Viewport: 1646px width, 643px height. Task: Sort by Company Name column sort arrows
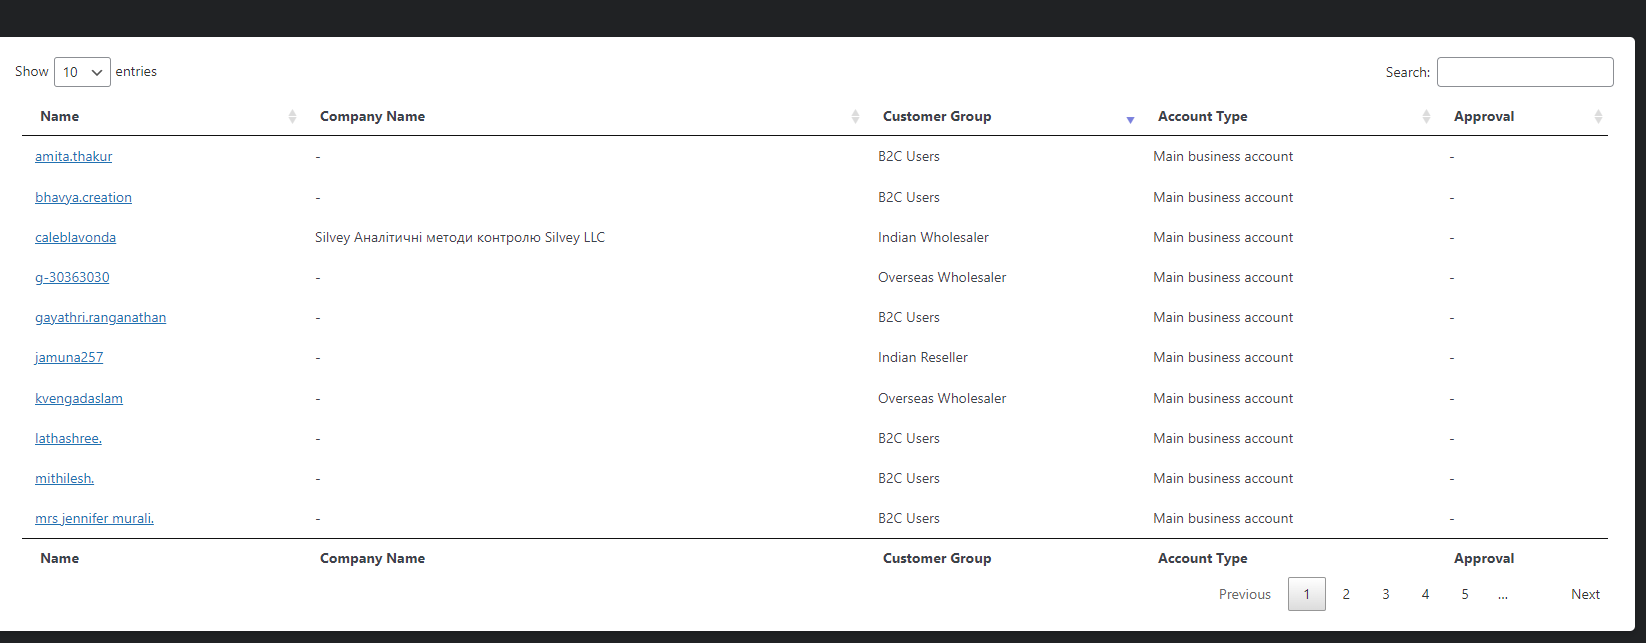click(855, 117)
